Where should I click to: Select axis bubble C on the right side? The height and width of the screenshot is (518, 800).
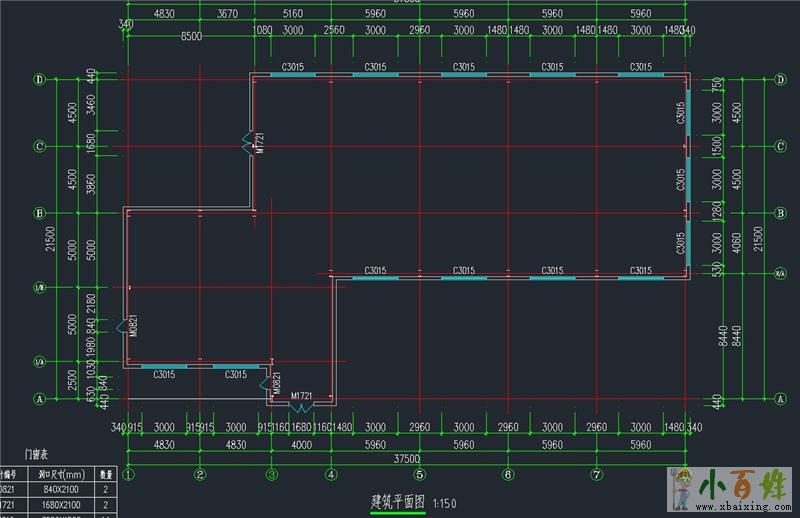click(779, 146)
